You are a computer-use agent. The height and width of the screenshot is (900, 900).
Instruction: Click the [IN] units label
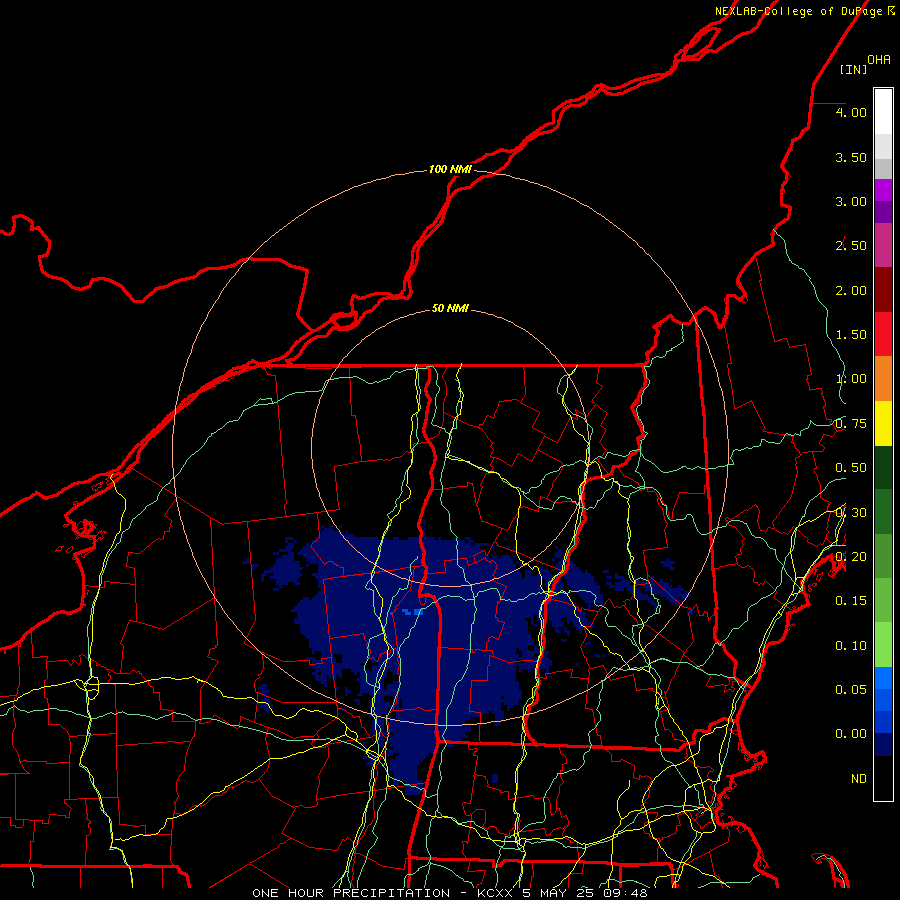pos(854,69)
